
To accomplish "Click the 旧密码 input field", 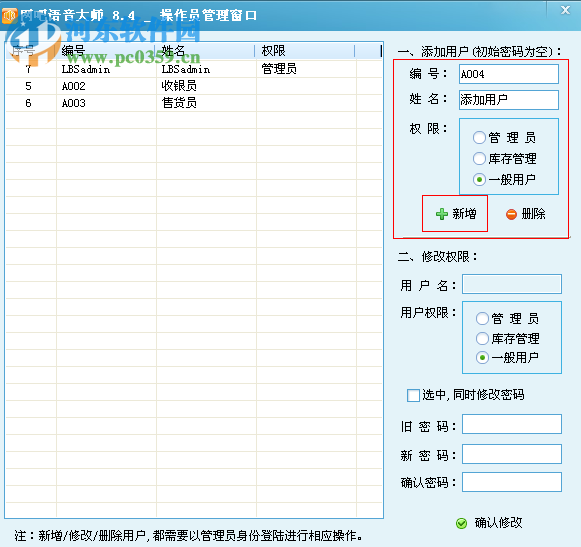I will [512, 424].
